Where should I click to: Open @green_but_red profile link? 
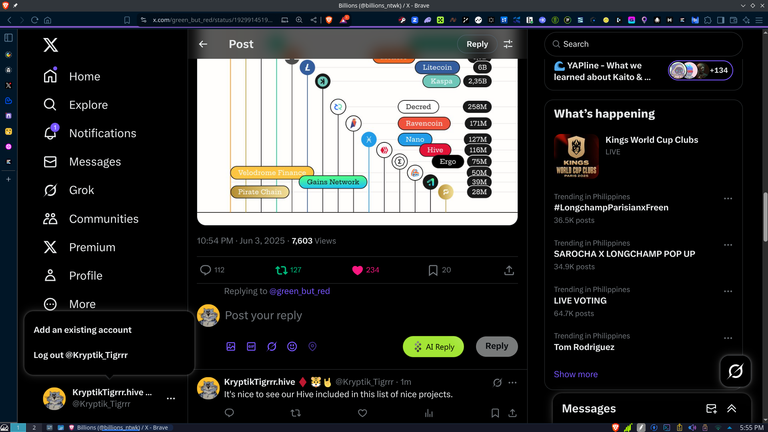(299, 291)
